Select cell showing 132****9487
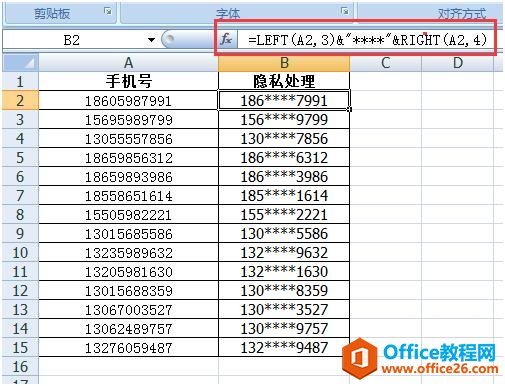Screen dimensions: 505x386 284,348
